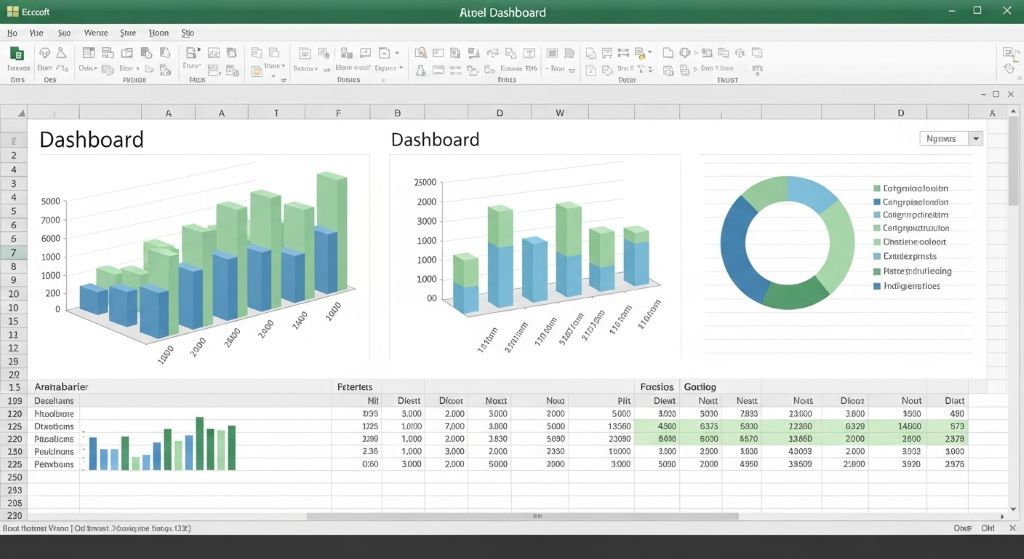Open the Hoon menu
Image resolution: width=1024 pixels, height=559 pixels.
[158, 33]
